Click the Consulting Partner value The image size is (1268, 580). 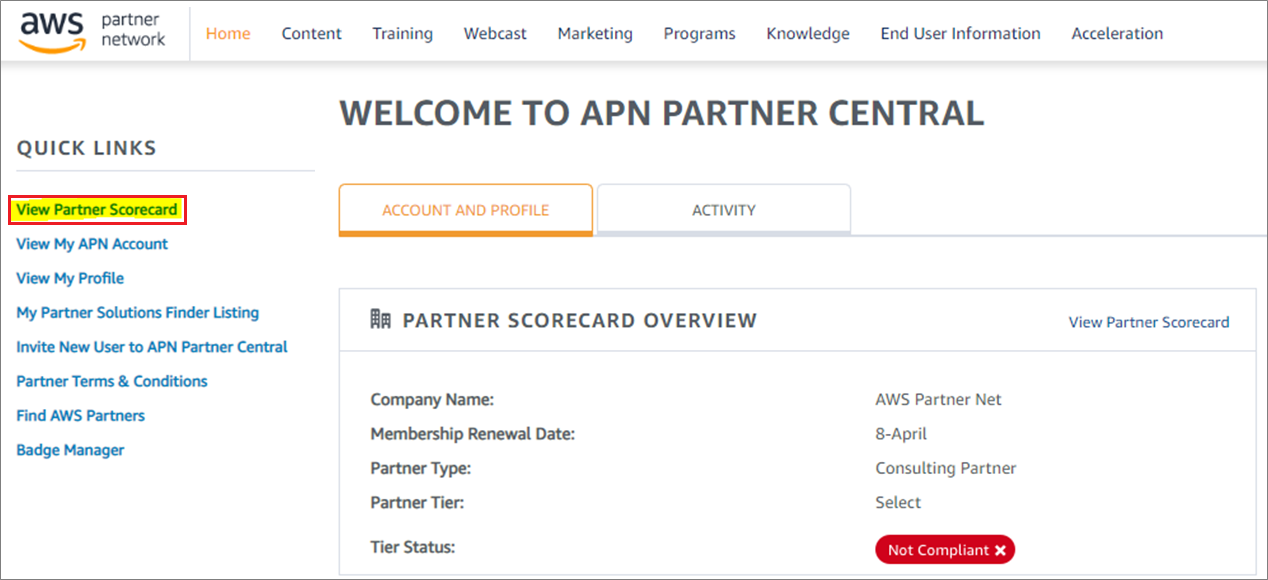[x=945, y=468]
